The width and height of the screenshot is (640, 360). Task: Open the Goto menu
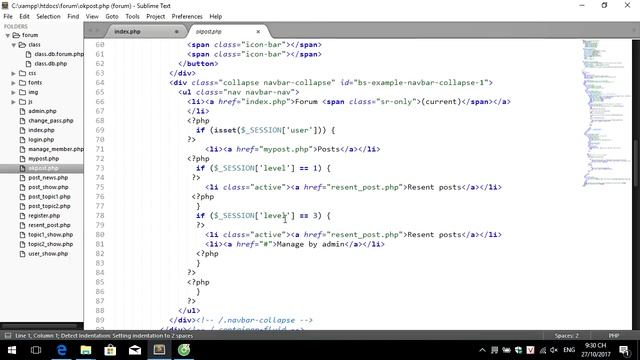pyautogui.click(x=111, y=16)
